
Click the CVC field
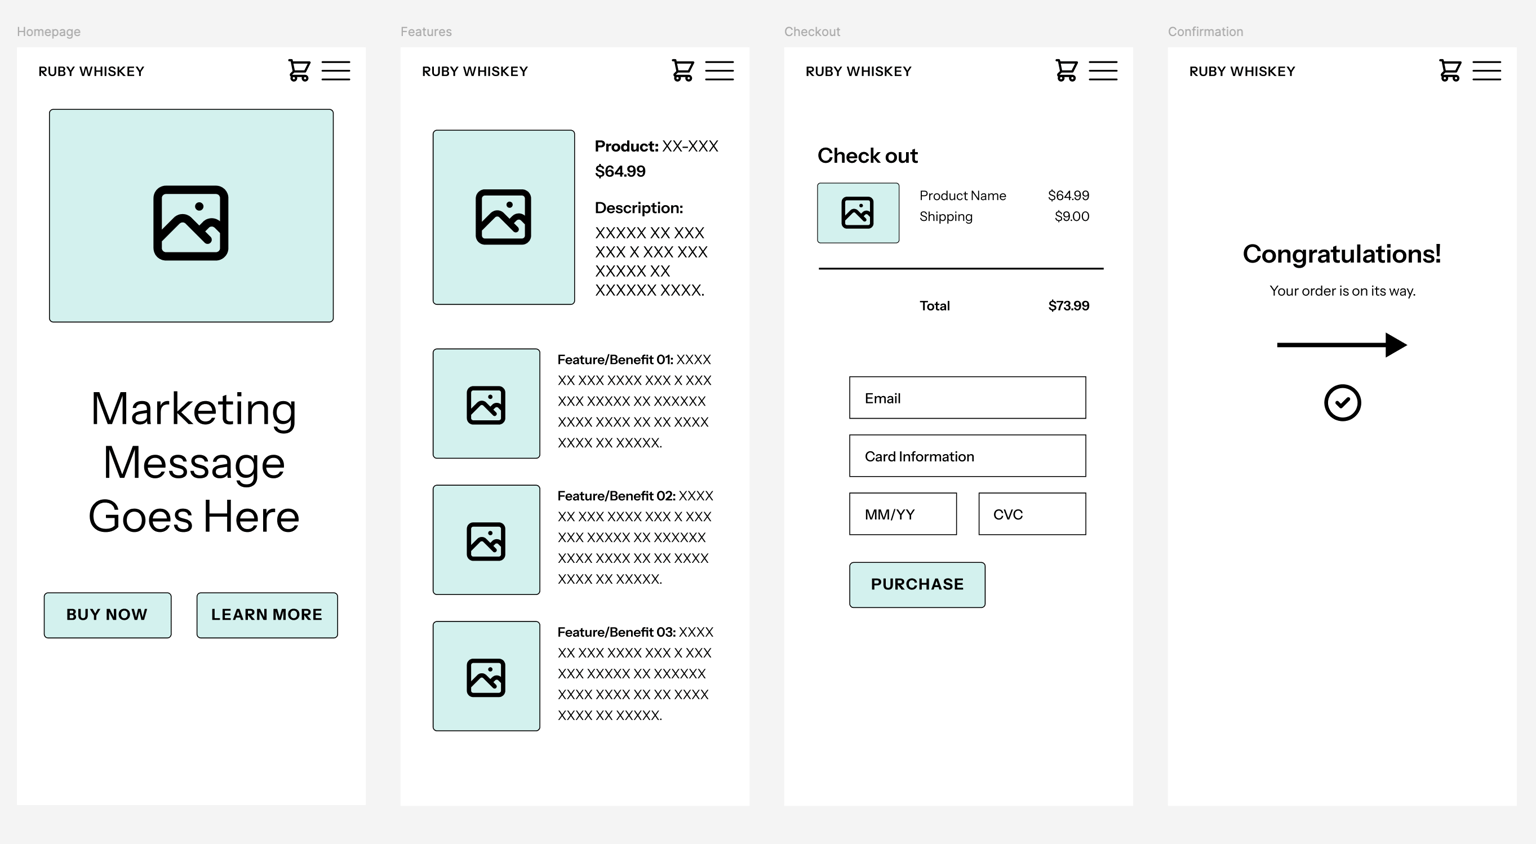pos(1032,514)
